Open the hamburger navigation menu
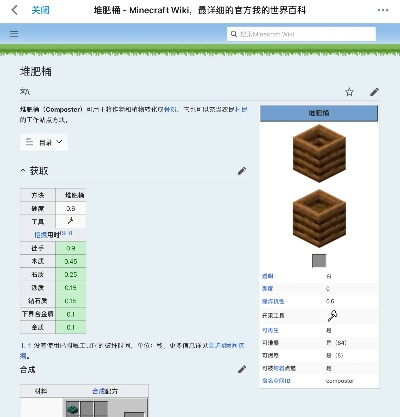Screen dimensions: 400x417 [x=14, y=34]
